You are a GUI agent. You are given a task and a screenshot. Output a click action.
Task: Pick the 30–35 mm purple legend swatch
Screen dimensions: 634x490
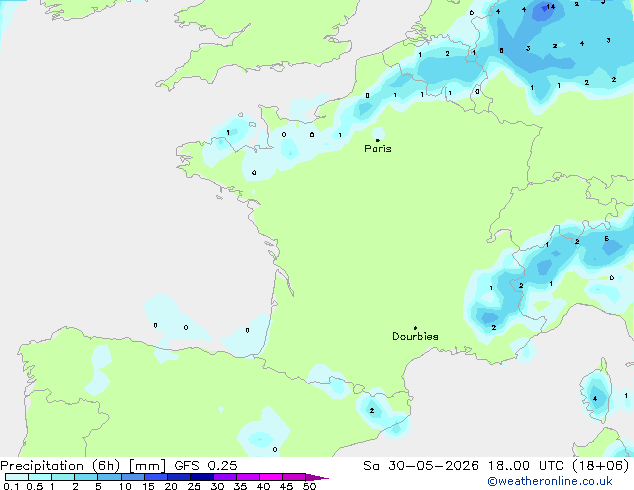pyautogui.click(x=225, y=477)
